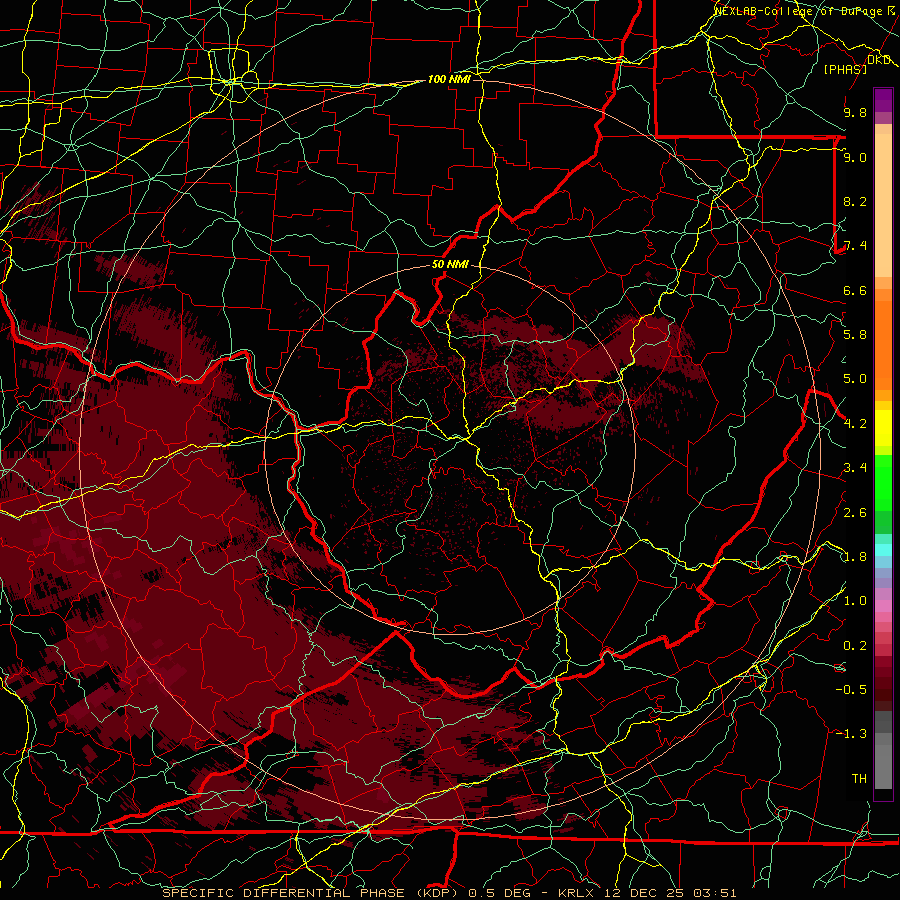The width and height of the screenshot is (900, 900).
Task: Click the "50 NMI" range ring label
Action: point(450,265)
